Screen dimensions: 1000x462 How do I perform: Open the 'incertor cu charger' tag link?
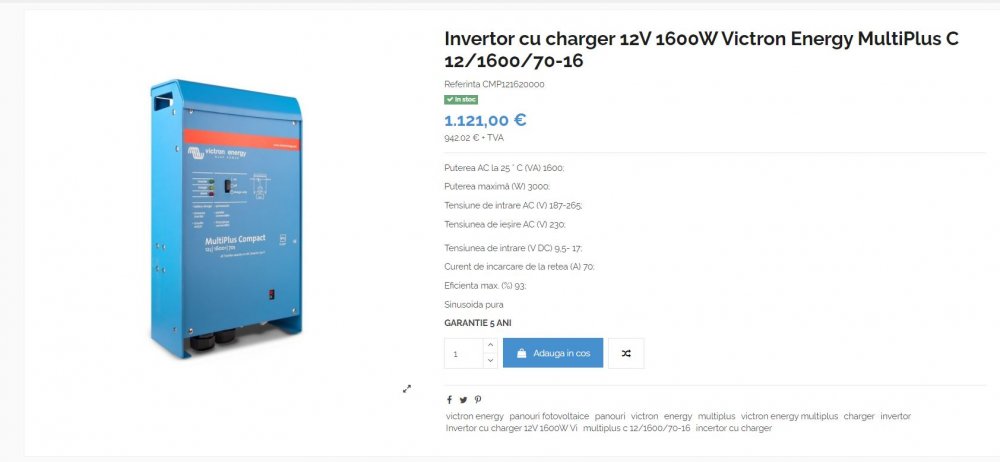(x=733, y=428)
